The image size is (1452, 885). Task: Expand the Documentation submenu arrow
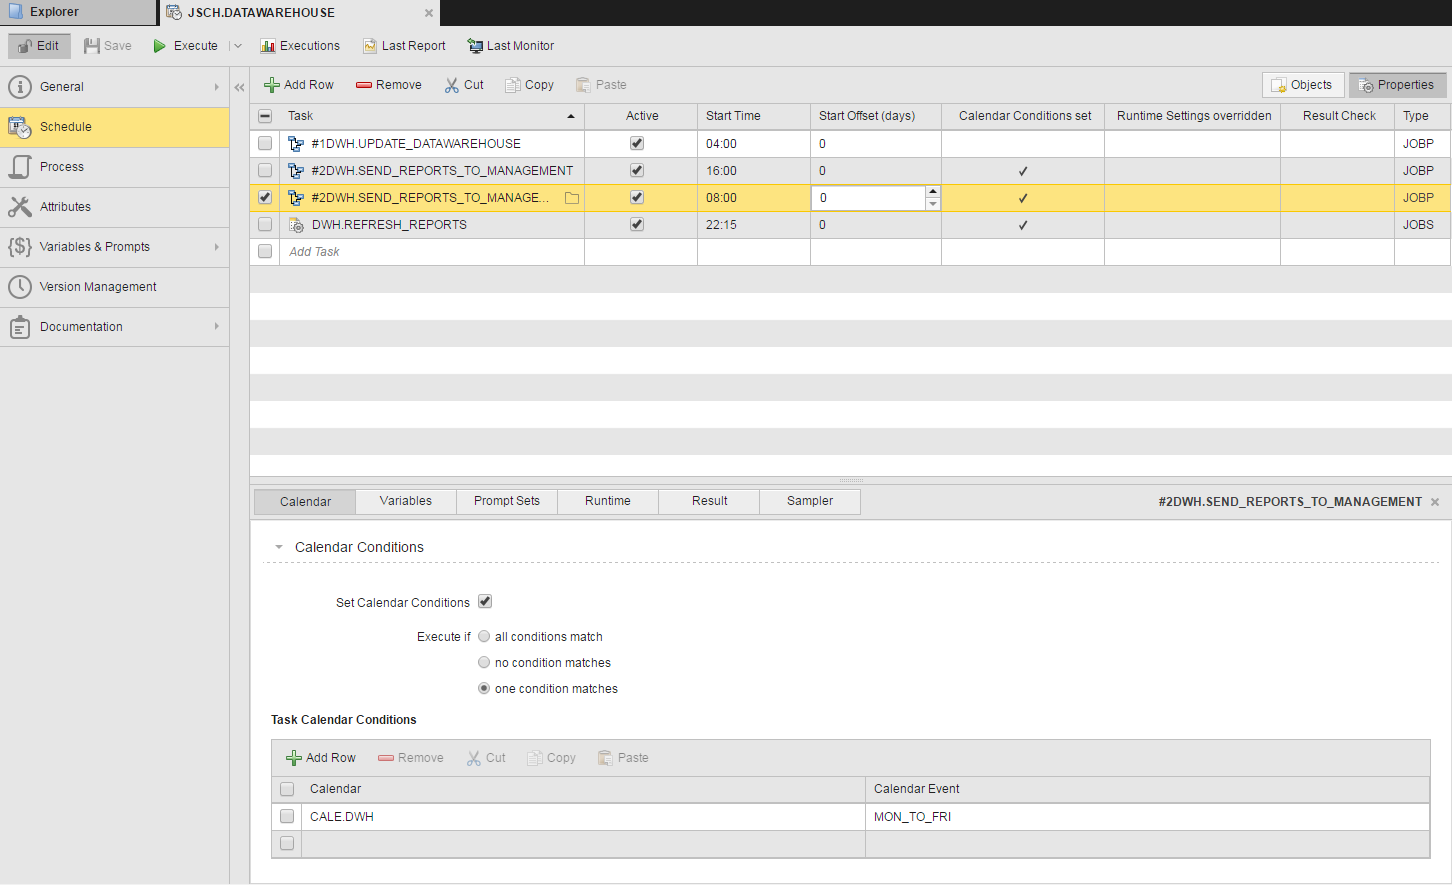[x=217, y=327]
